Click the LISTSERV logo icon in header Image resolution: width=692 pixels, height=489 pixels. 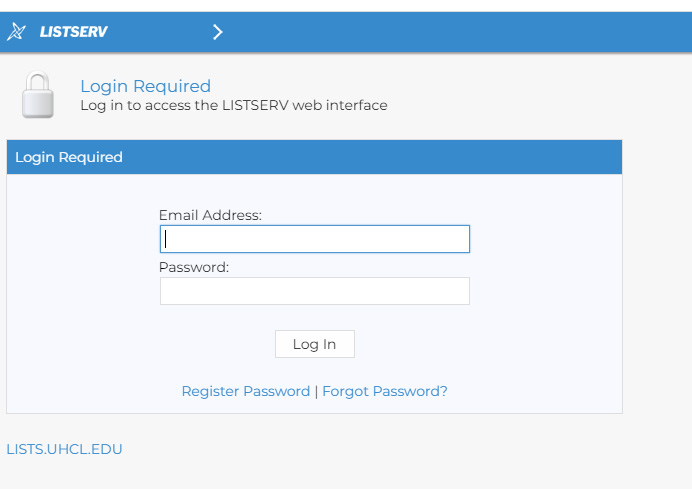tap(16, 32)
